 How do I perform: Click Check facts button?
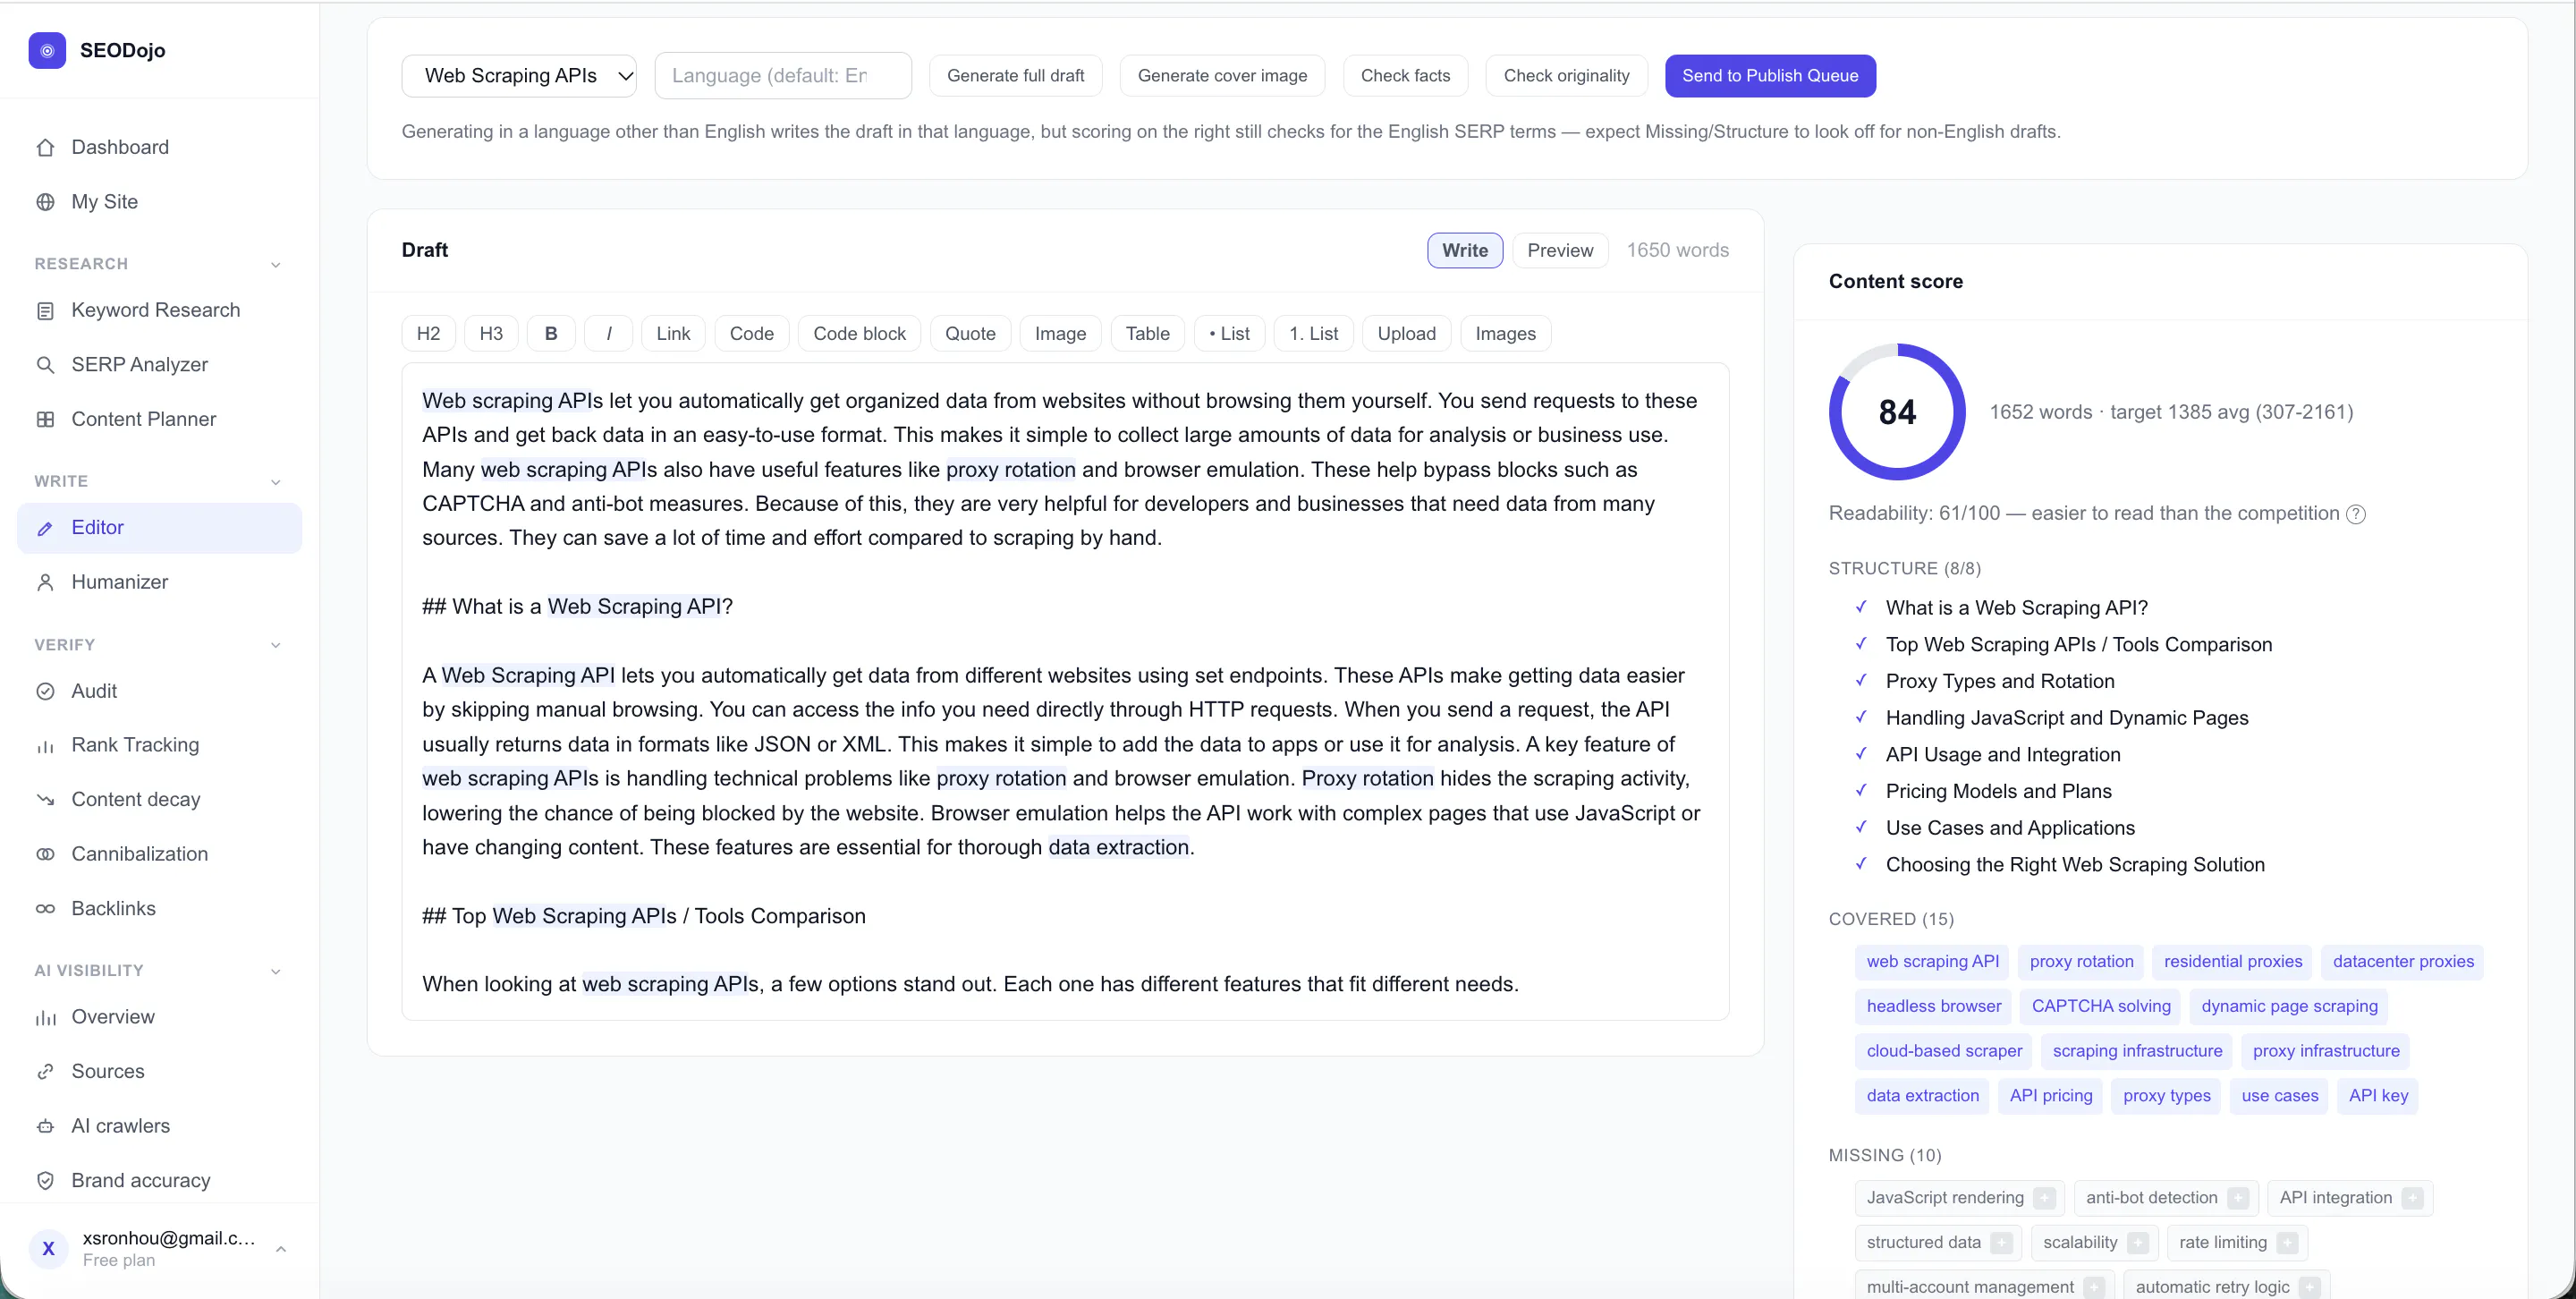pyautogui.click(x=1405, y=76)
